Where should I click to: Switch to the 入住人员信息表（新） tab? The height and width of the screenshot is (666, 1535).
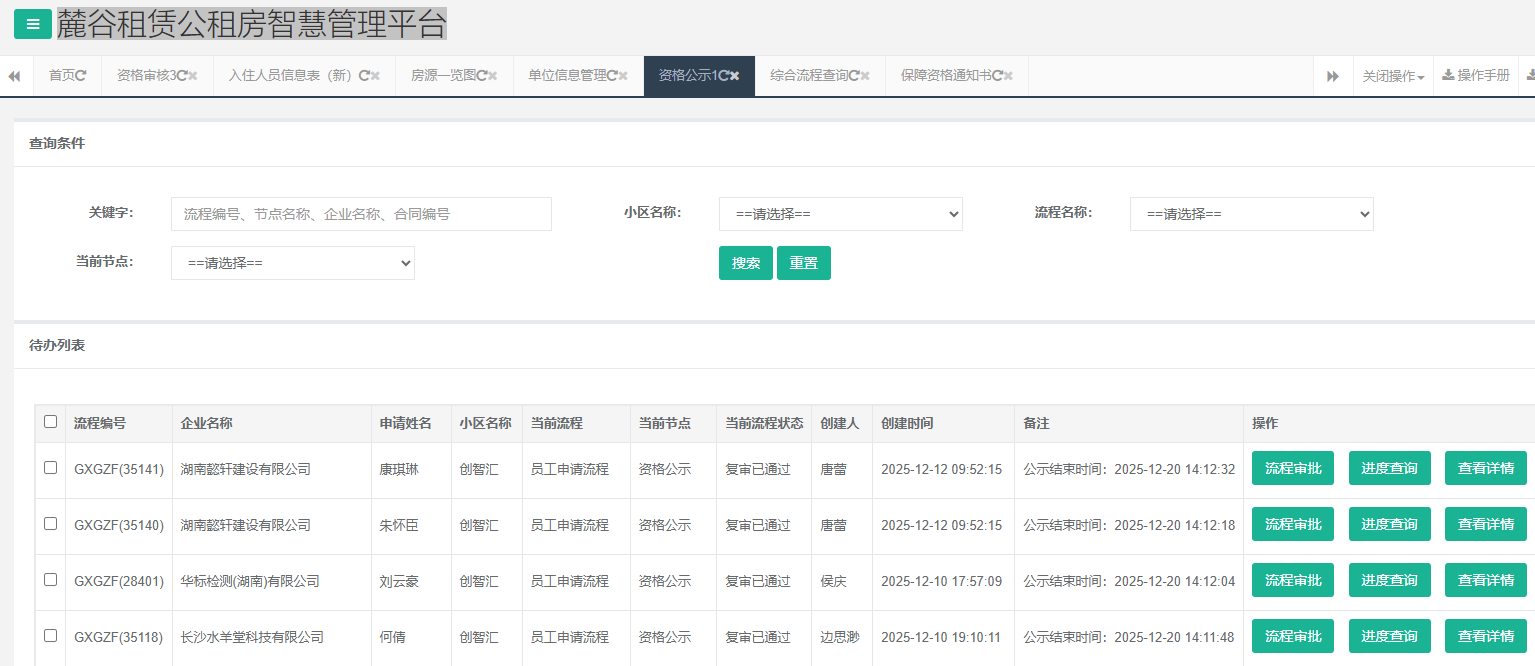(x=292, y=76)
